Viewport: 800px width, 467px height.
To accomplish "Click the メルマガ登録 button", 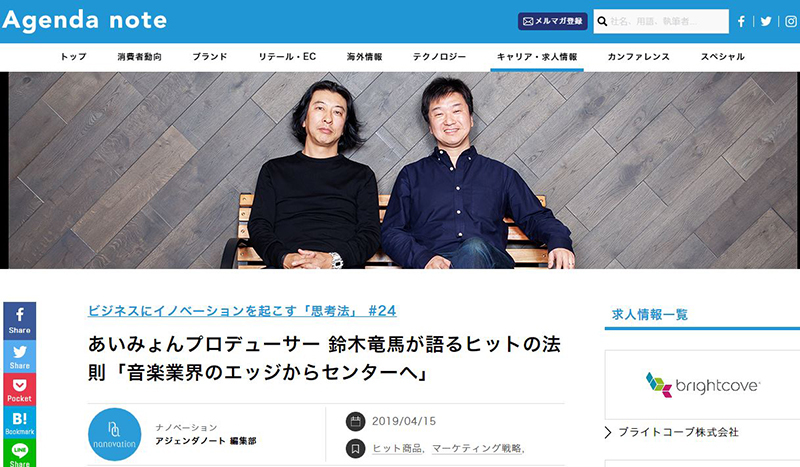I will (x=553, y=21).
